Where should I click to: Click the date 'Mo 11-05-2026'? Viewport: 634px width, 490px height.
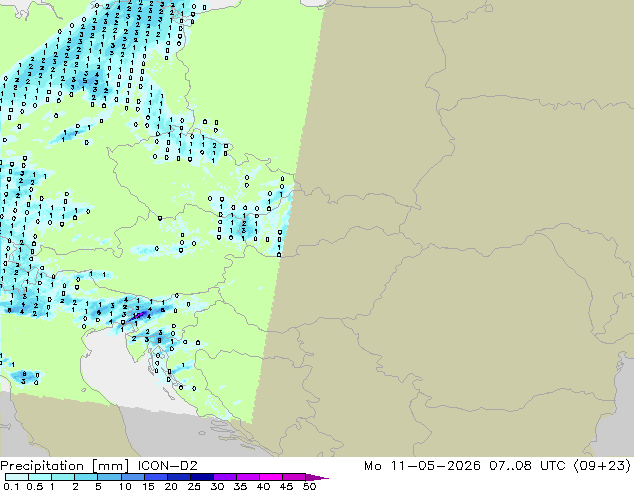pos(422,466)
